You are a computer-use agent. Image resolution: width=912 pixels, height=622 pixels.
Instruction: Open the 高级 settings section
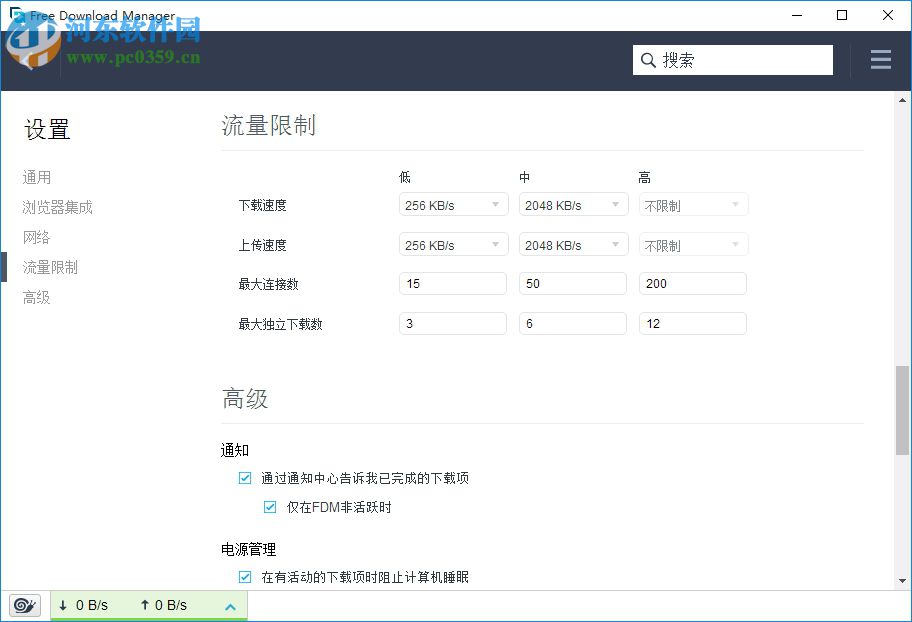tap(36, 297)
